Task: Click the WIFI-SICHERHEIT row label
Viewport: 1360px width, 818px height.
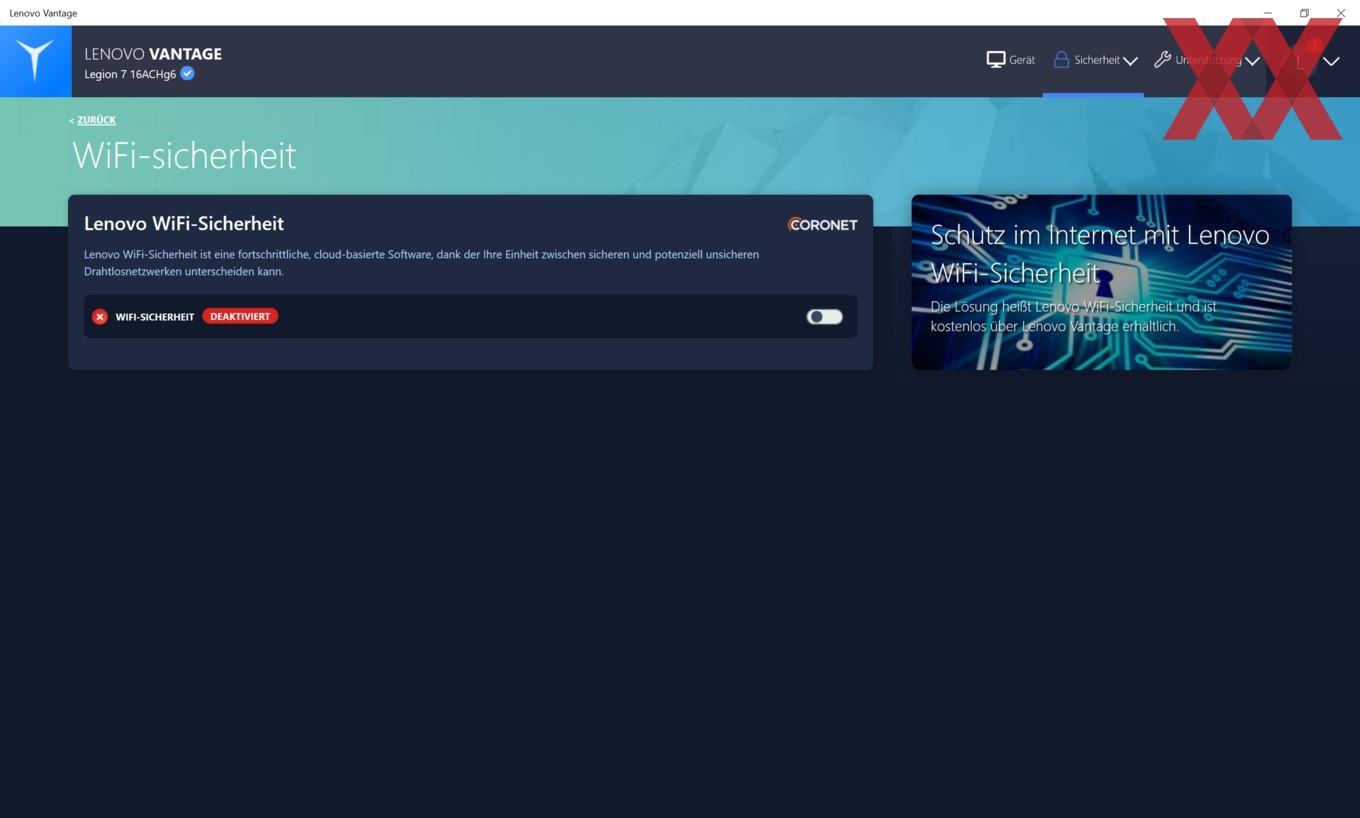Action: [155, 317]
